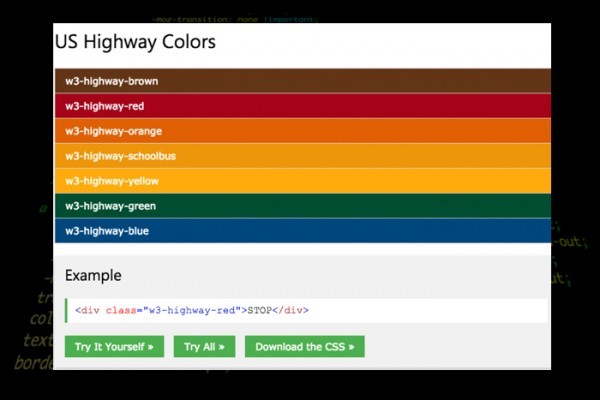Select the w3-highway-green color bar
Viewport: 600px width, 400px height.
[x=303, y=206]
